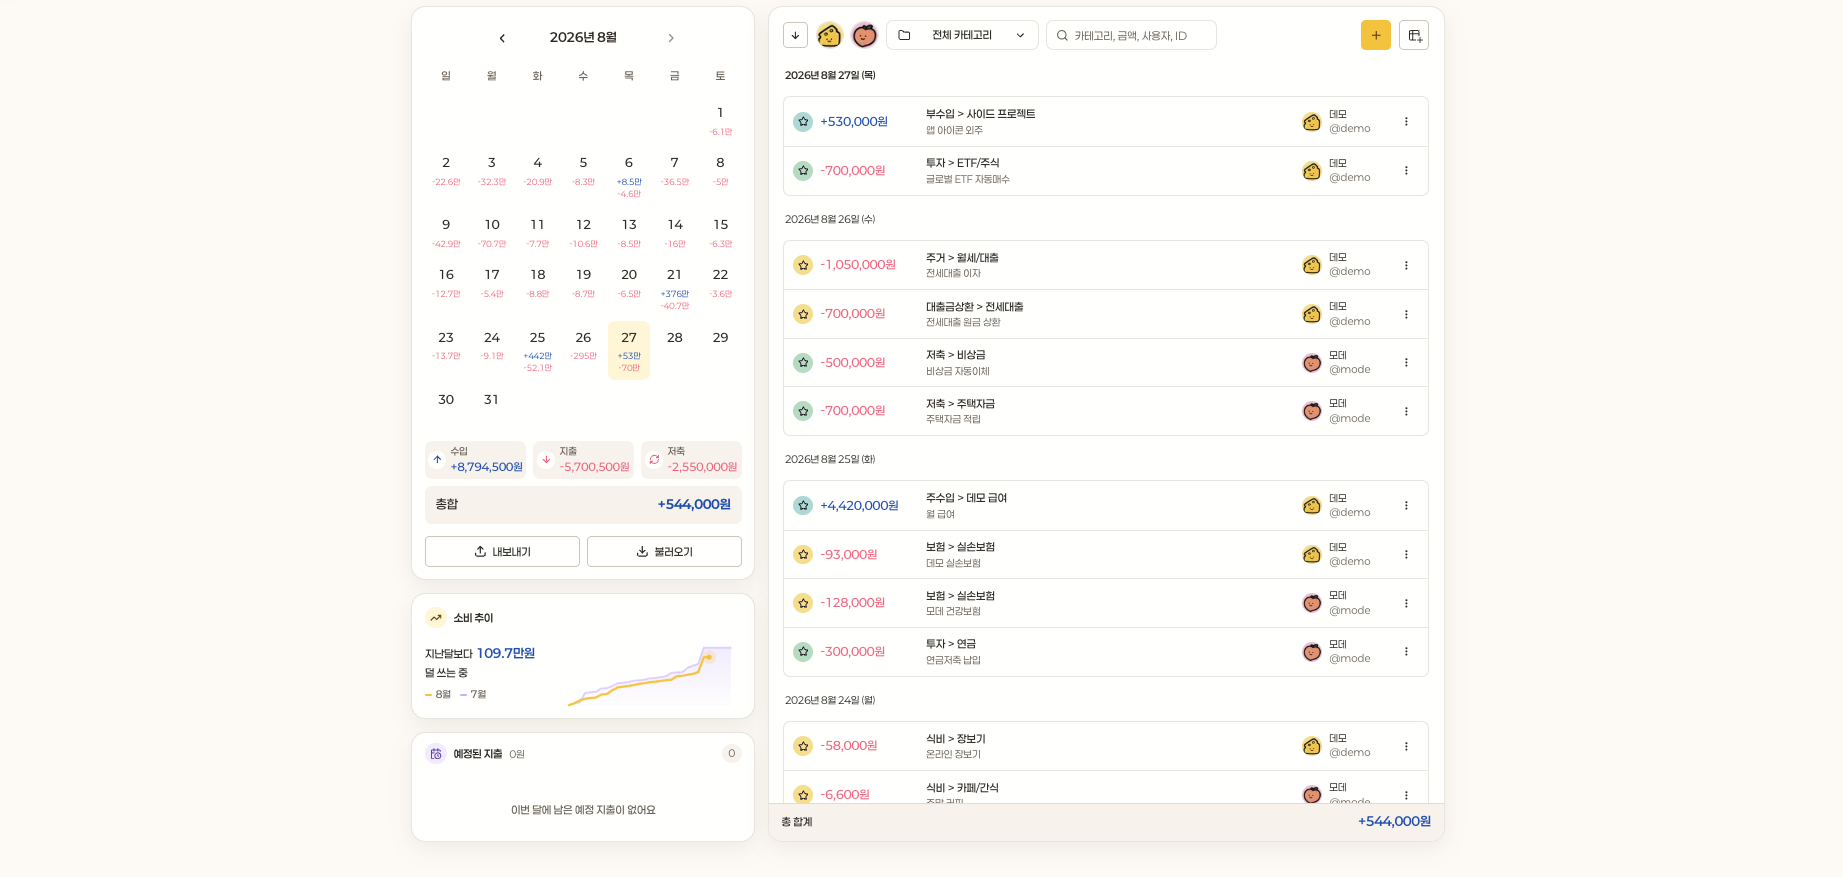This screenshot has width=1843, height=877.
Task: Click the 내보내기 export button
Action: (502, 552)
